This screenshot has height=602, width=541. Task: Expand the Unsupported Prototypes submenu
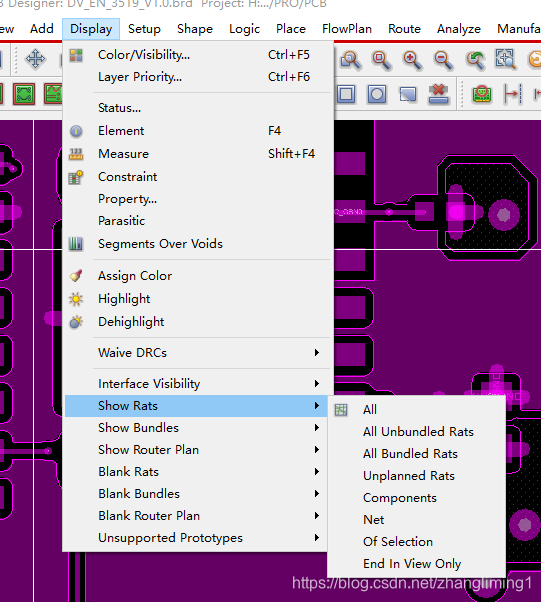tap(196, 538)
